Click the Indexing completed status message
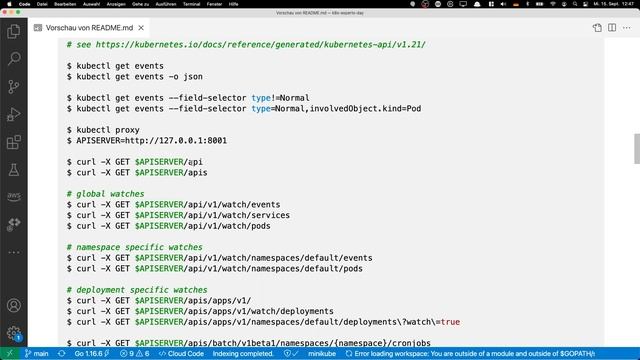 243,354
